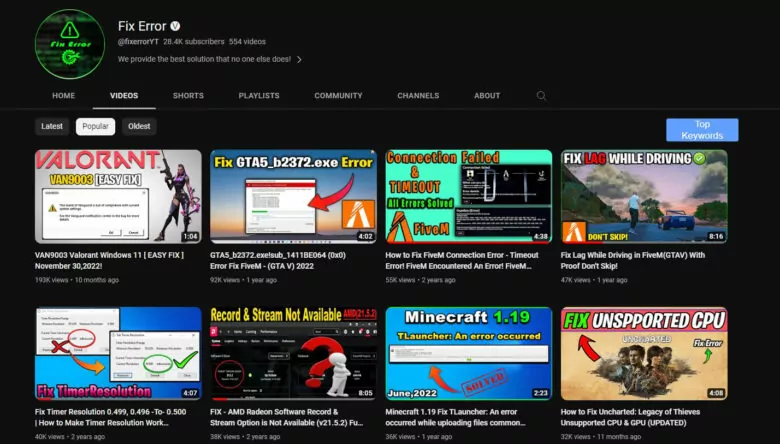
Task: Open the Connection Failed & Timeout thumbnail
Action: (x=469, y=196)
